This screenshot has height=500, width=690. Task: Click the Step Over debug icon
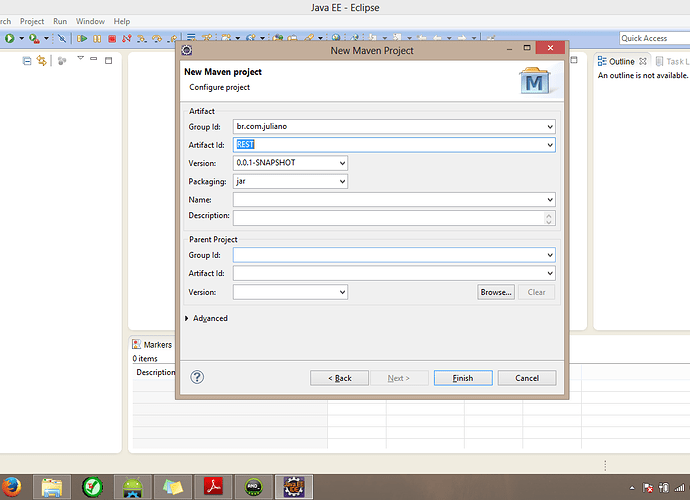(157, 39)
